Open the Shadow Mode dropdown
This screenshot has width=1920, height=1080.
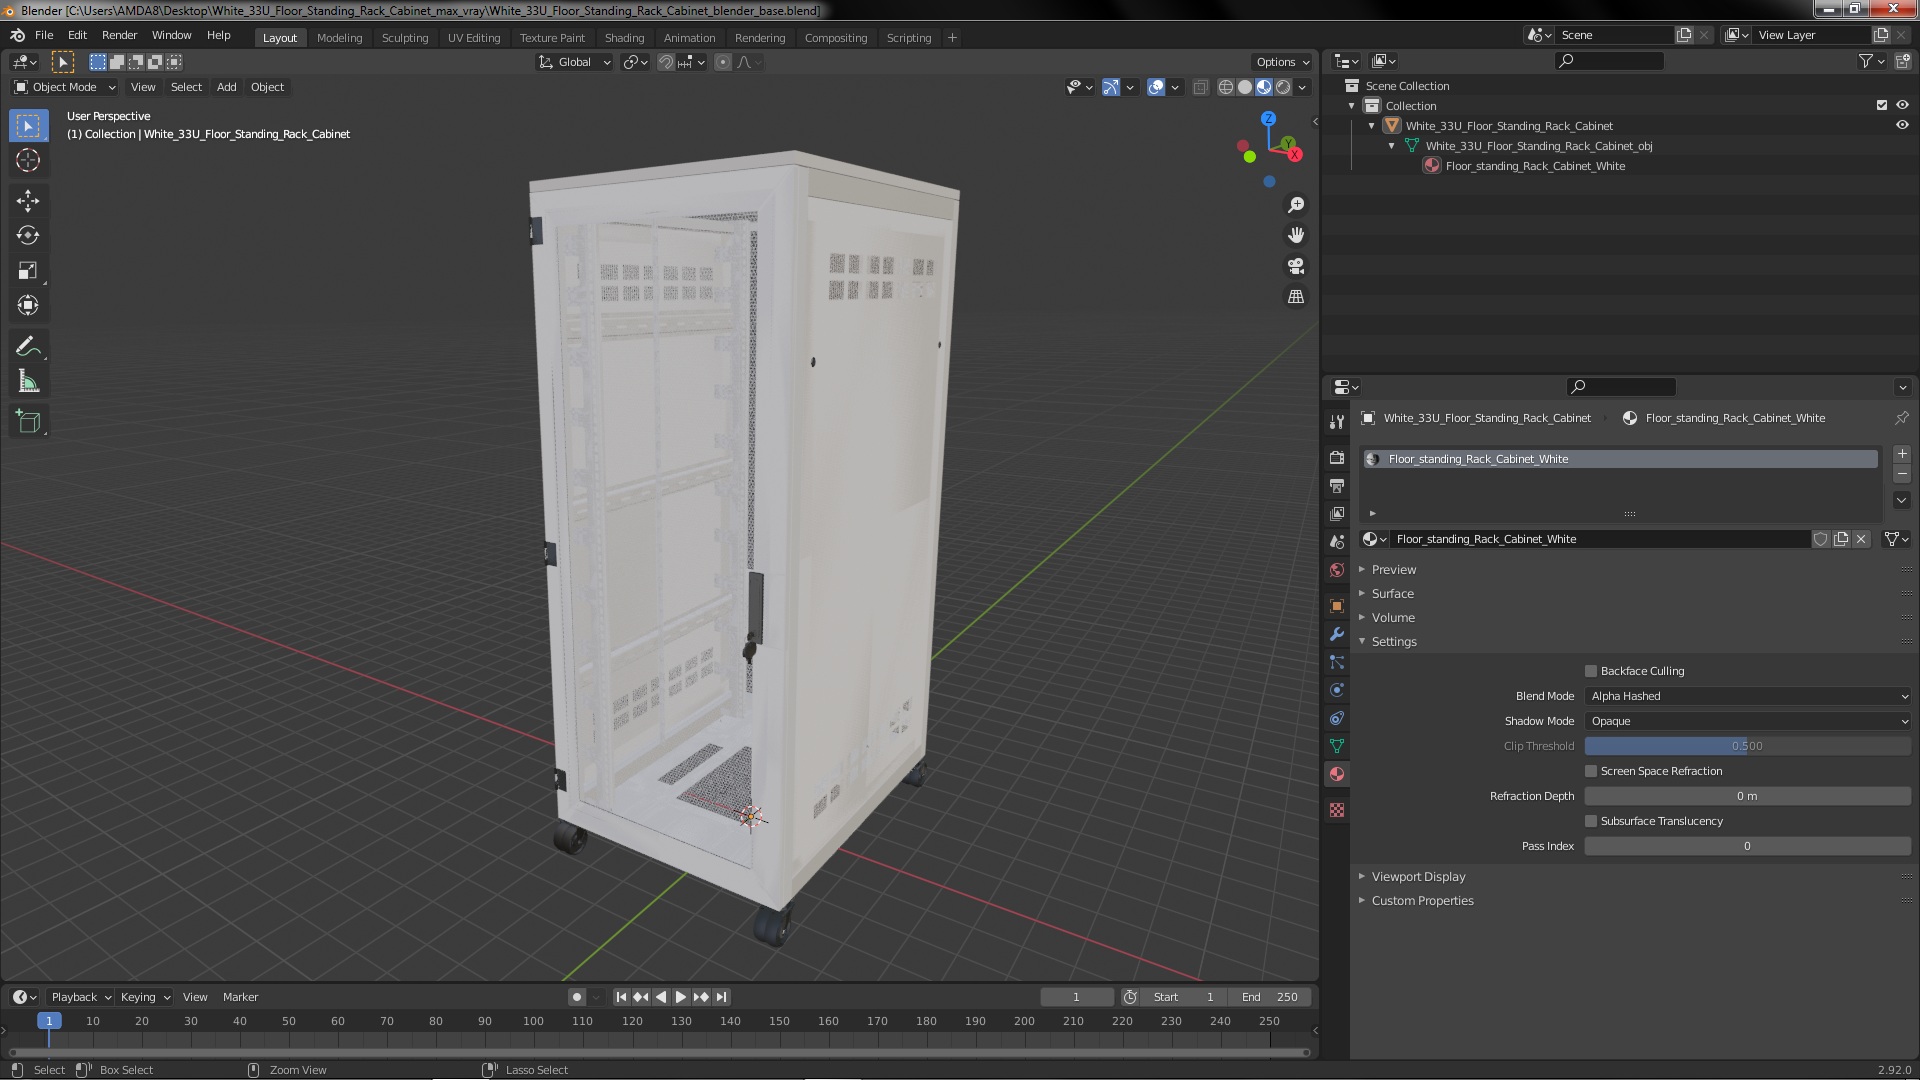1747,720
